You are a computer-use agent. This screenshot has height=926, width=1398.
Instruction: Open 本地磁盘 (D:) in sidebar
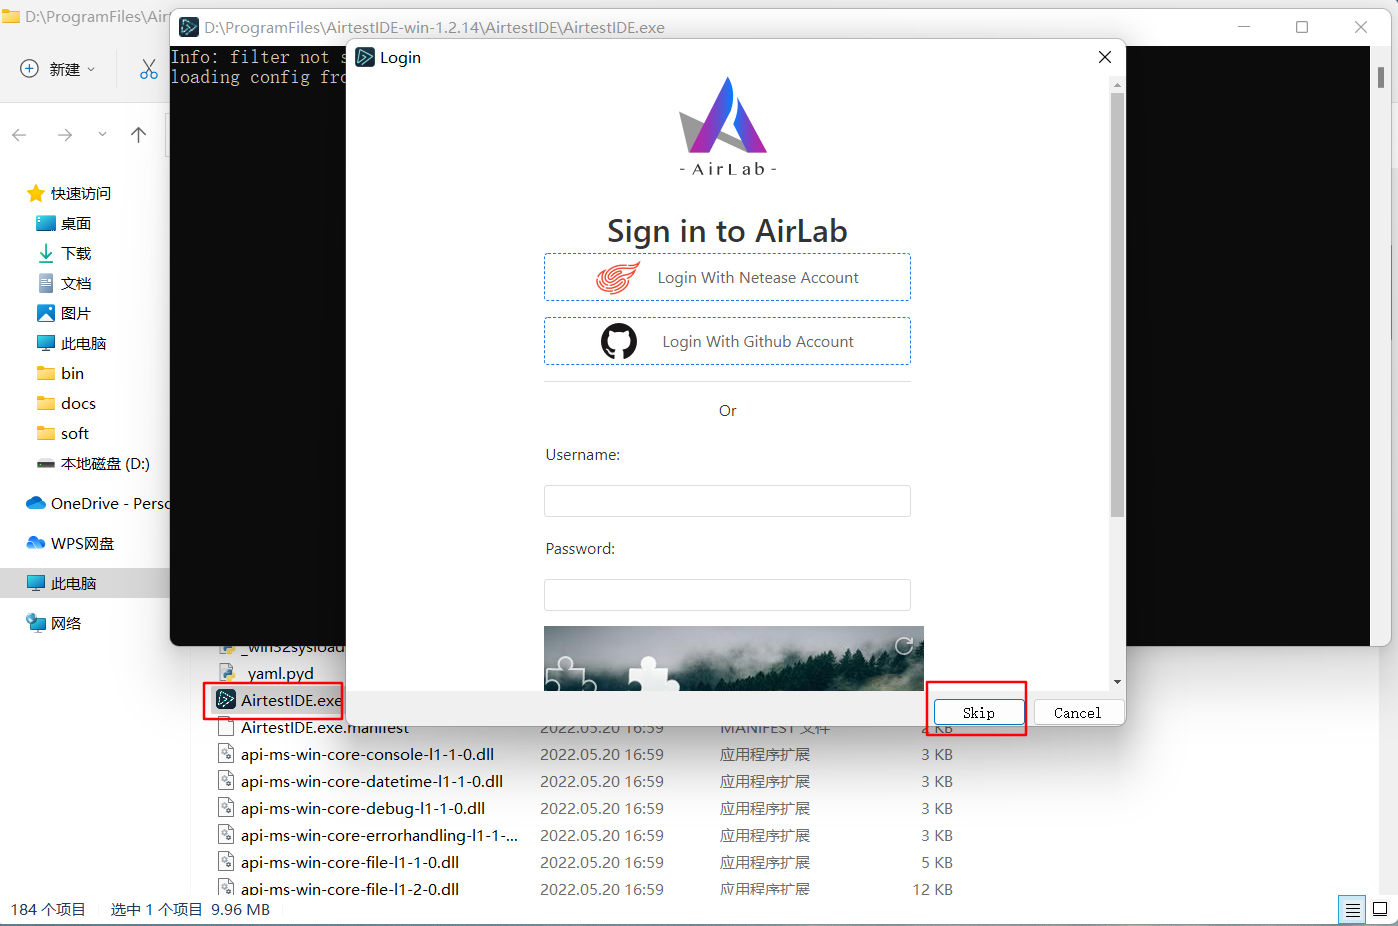pyautogui.click(x=93, y=463)
